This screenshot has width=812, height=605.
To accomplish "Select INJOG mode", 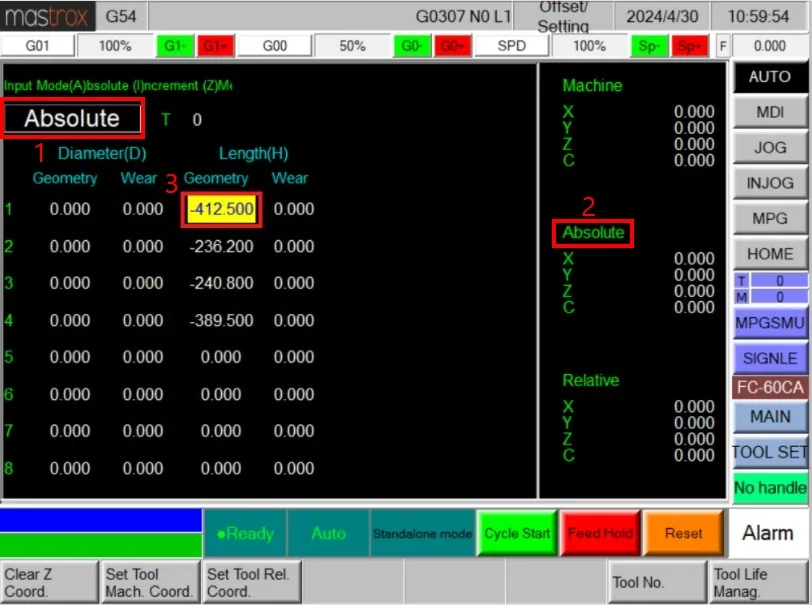I will (x=770, y=183).
